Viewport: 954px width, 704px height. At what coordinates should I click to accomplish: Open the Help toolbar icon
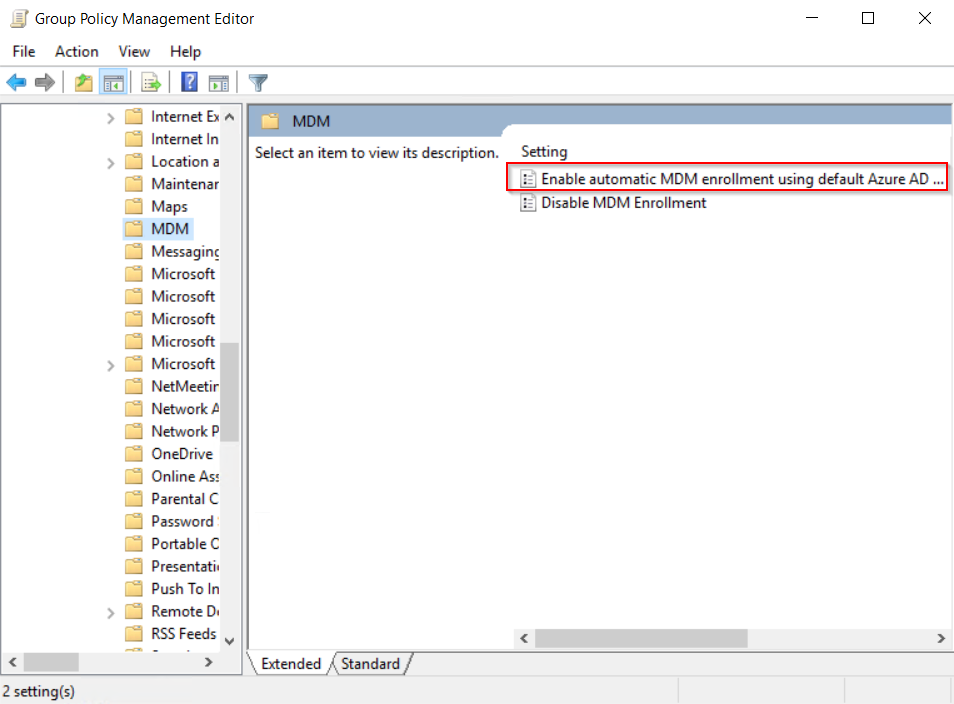coord(189,82)
